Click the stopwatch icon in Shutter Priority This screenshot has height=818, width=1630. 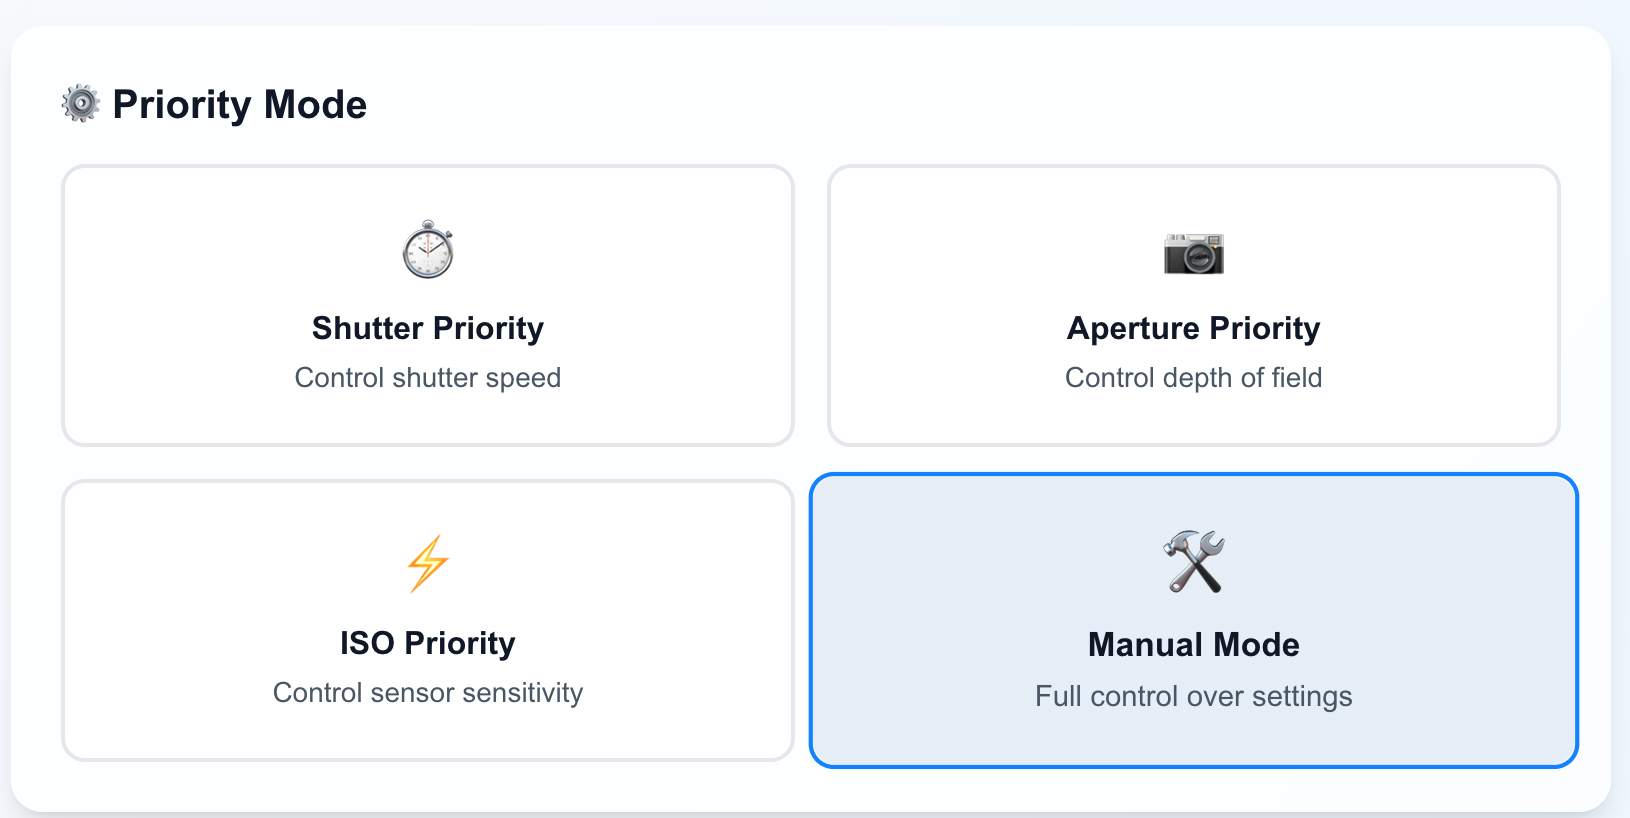click(428, 249)
